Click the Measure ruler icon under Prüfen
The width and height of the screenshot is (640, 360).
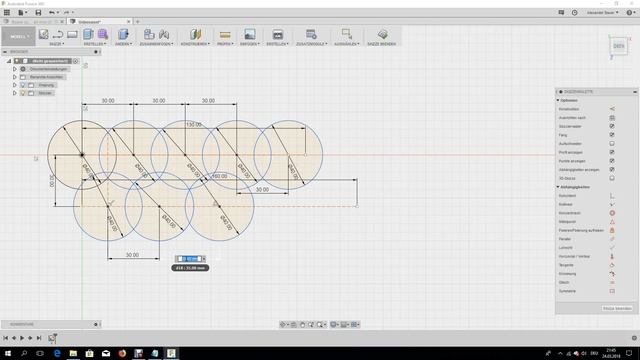[x=225, y=35]
